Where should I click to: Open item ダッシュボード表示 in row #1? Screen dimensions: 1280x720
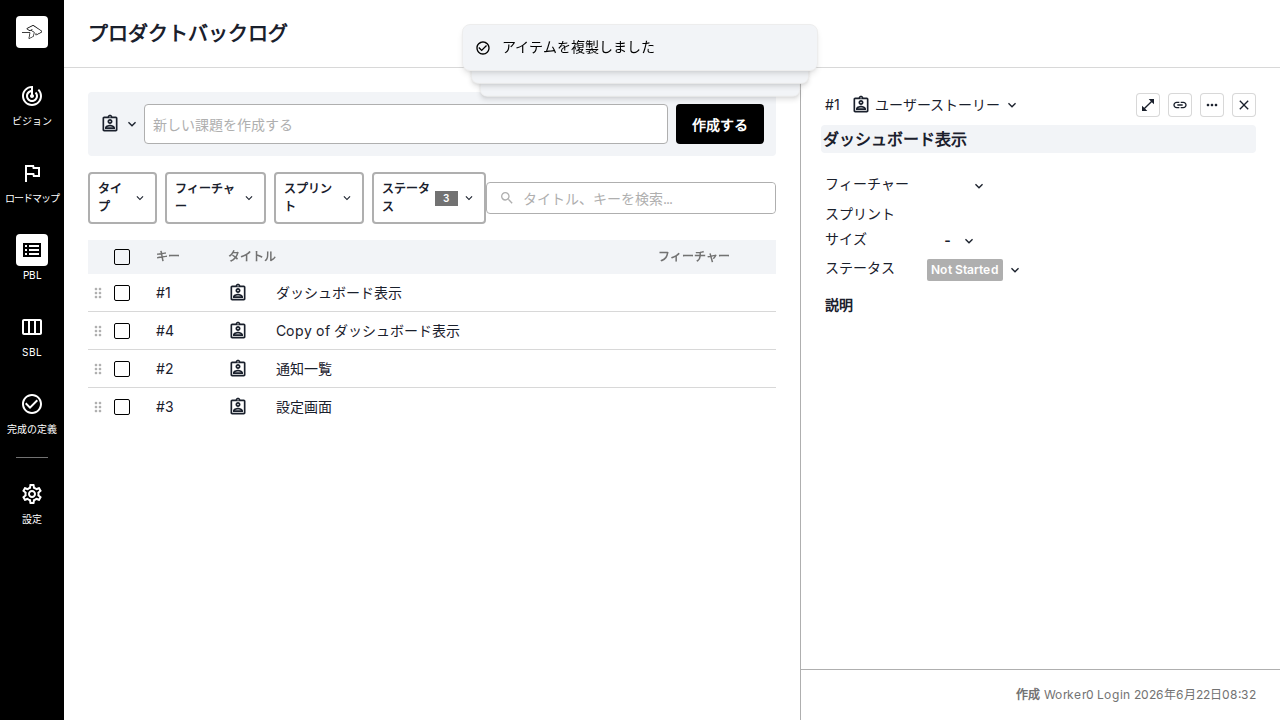[339, 293]
